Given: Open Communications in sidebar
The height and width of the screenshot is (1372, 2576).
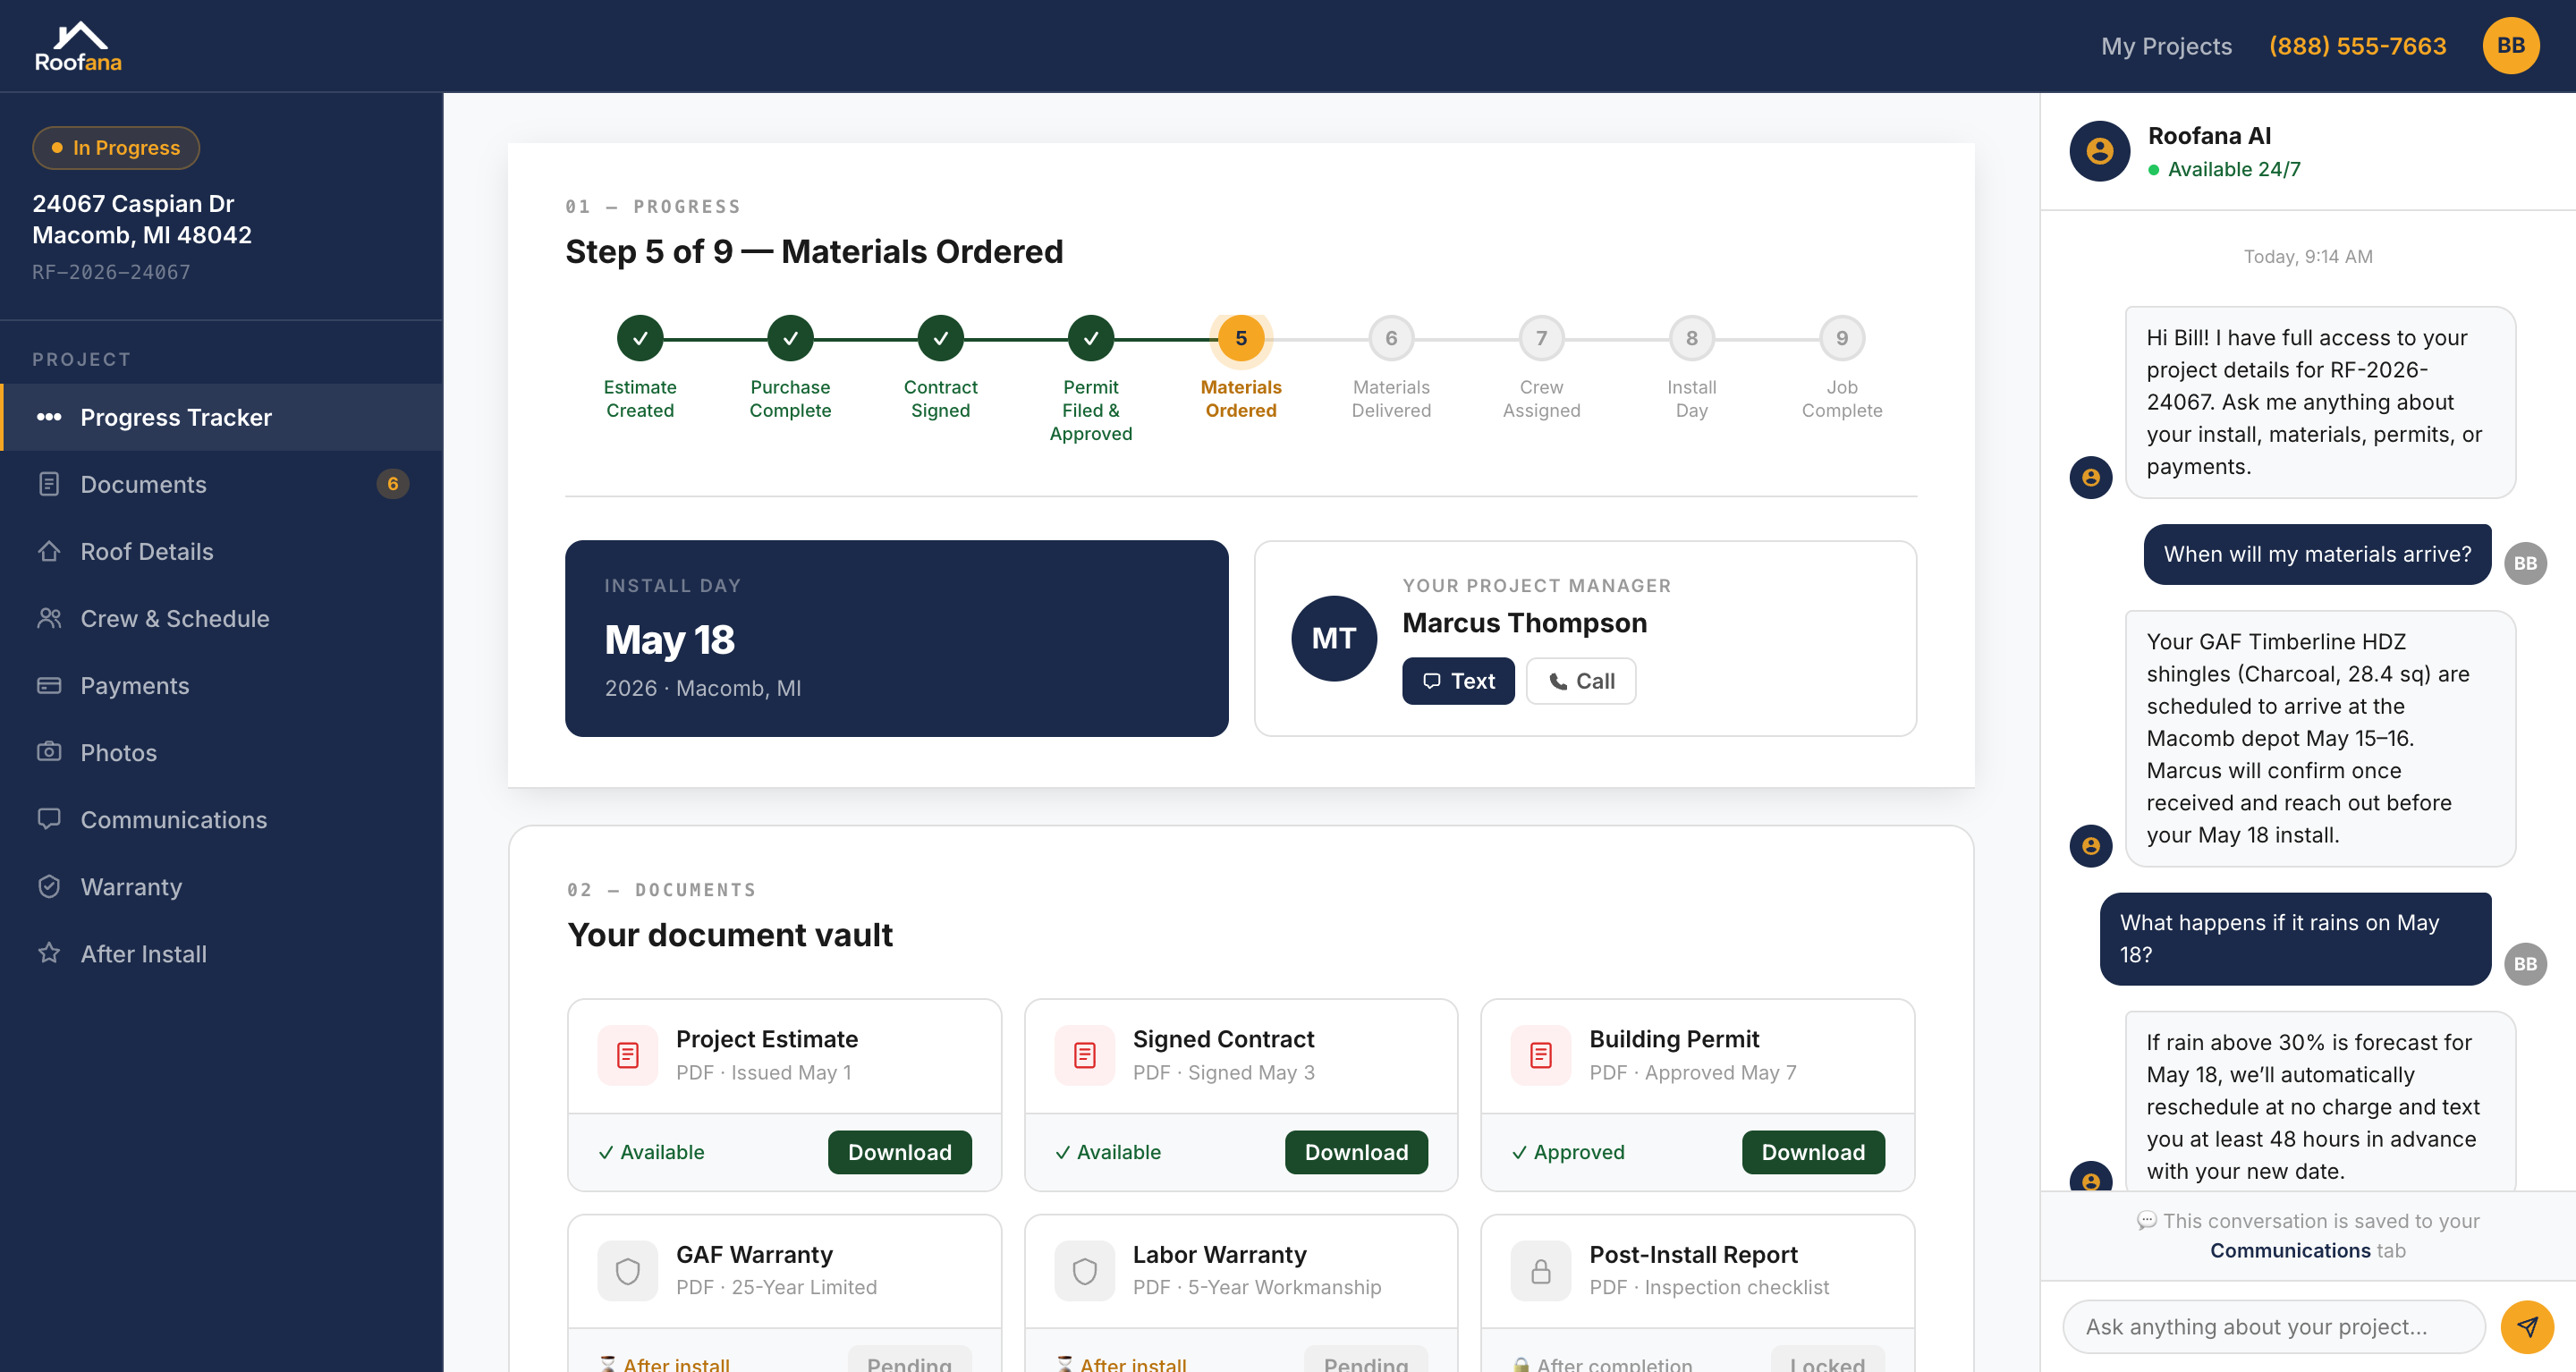Looking at the screenshot, I should pos(221,819).
